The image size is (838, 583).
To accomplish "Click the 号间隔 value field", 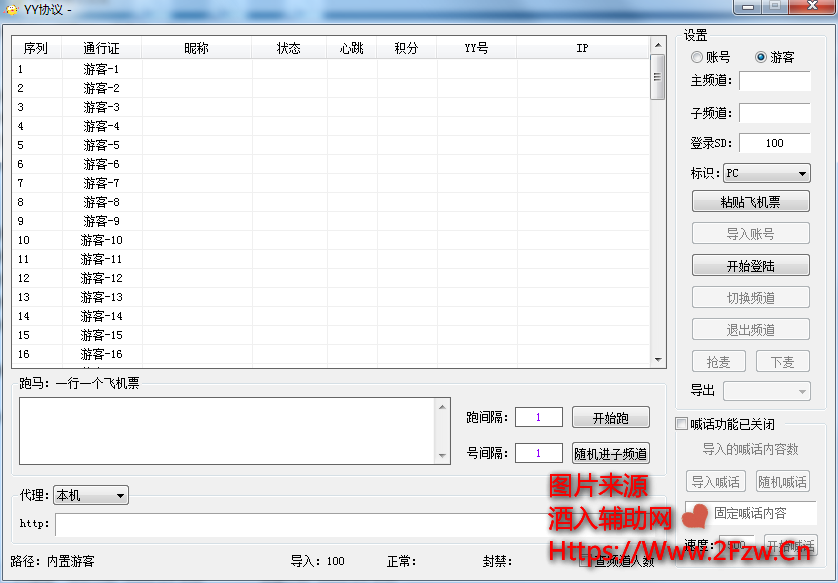I will (539, 453).
